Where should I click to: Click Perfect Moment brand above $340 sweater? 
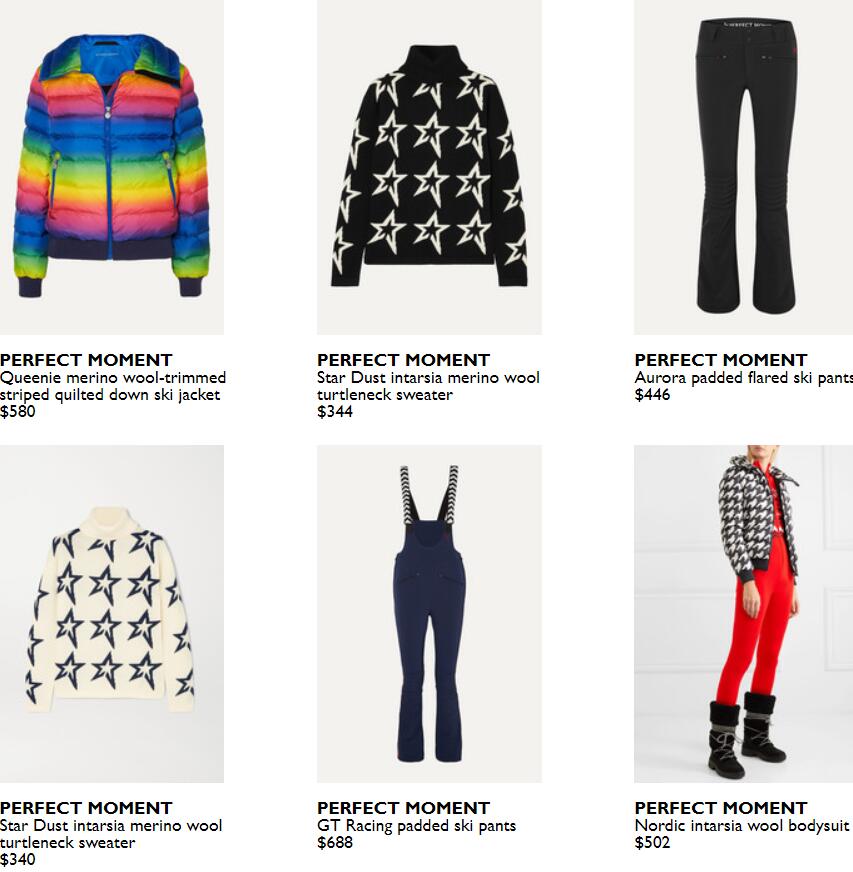[x=86, y=807]
